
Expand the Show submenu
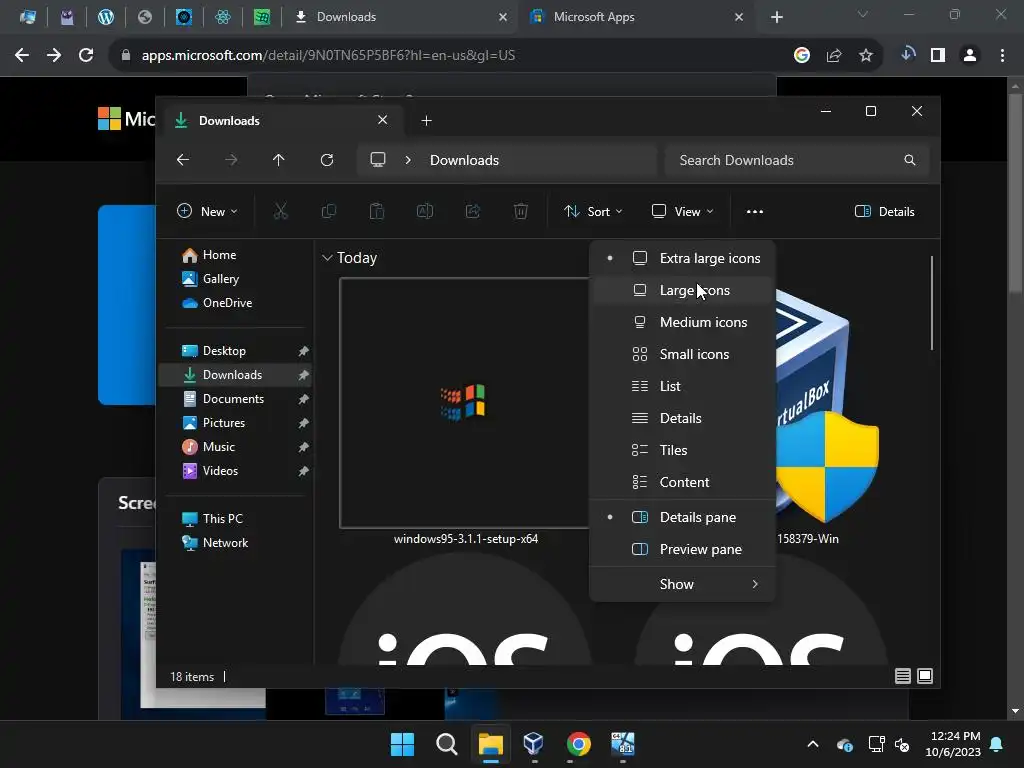click(682, 584)
